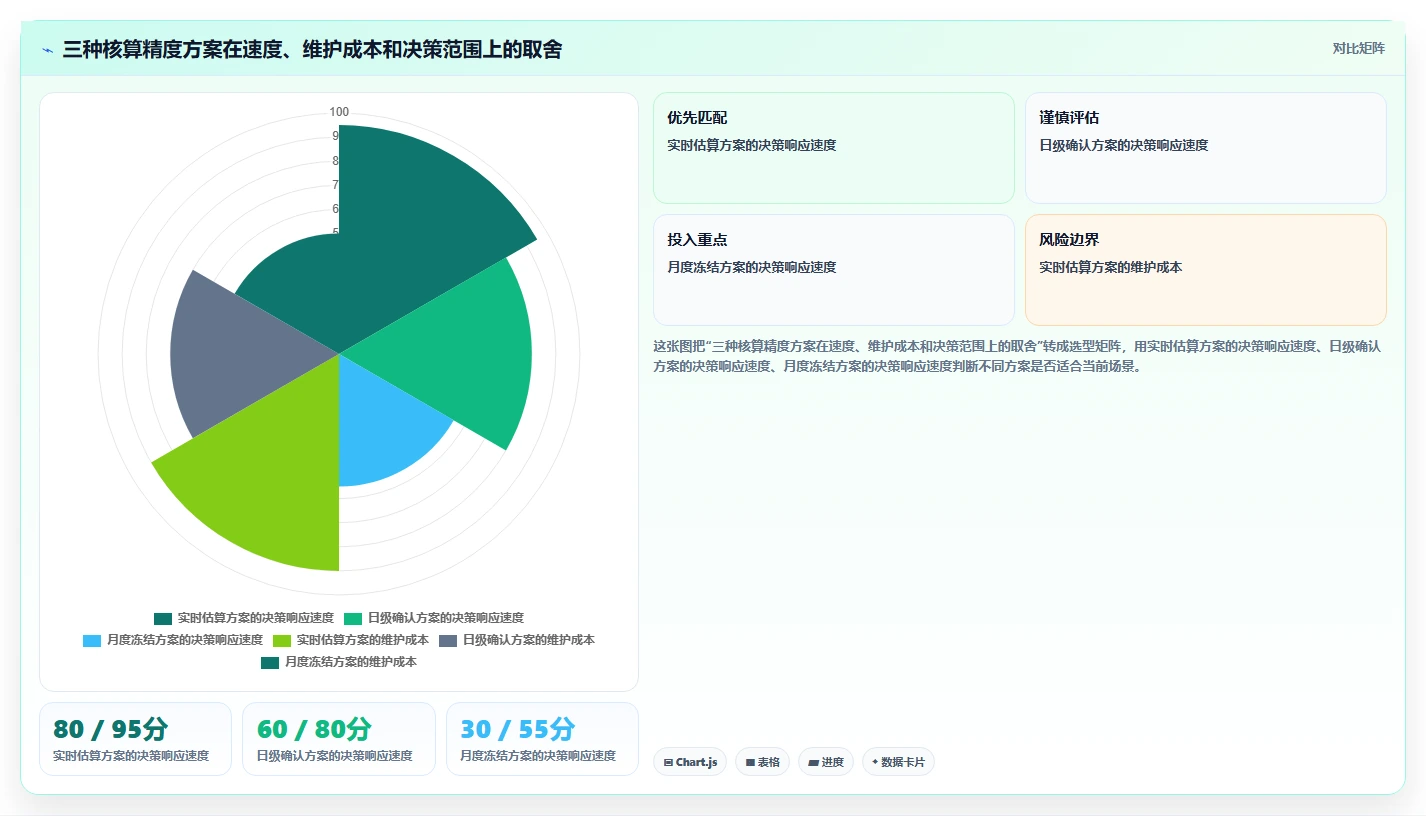
Task: Click the 进度 tag chip
Action: [826, 762]
